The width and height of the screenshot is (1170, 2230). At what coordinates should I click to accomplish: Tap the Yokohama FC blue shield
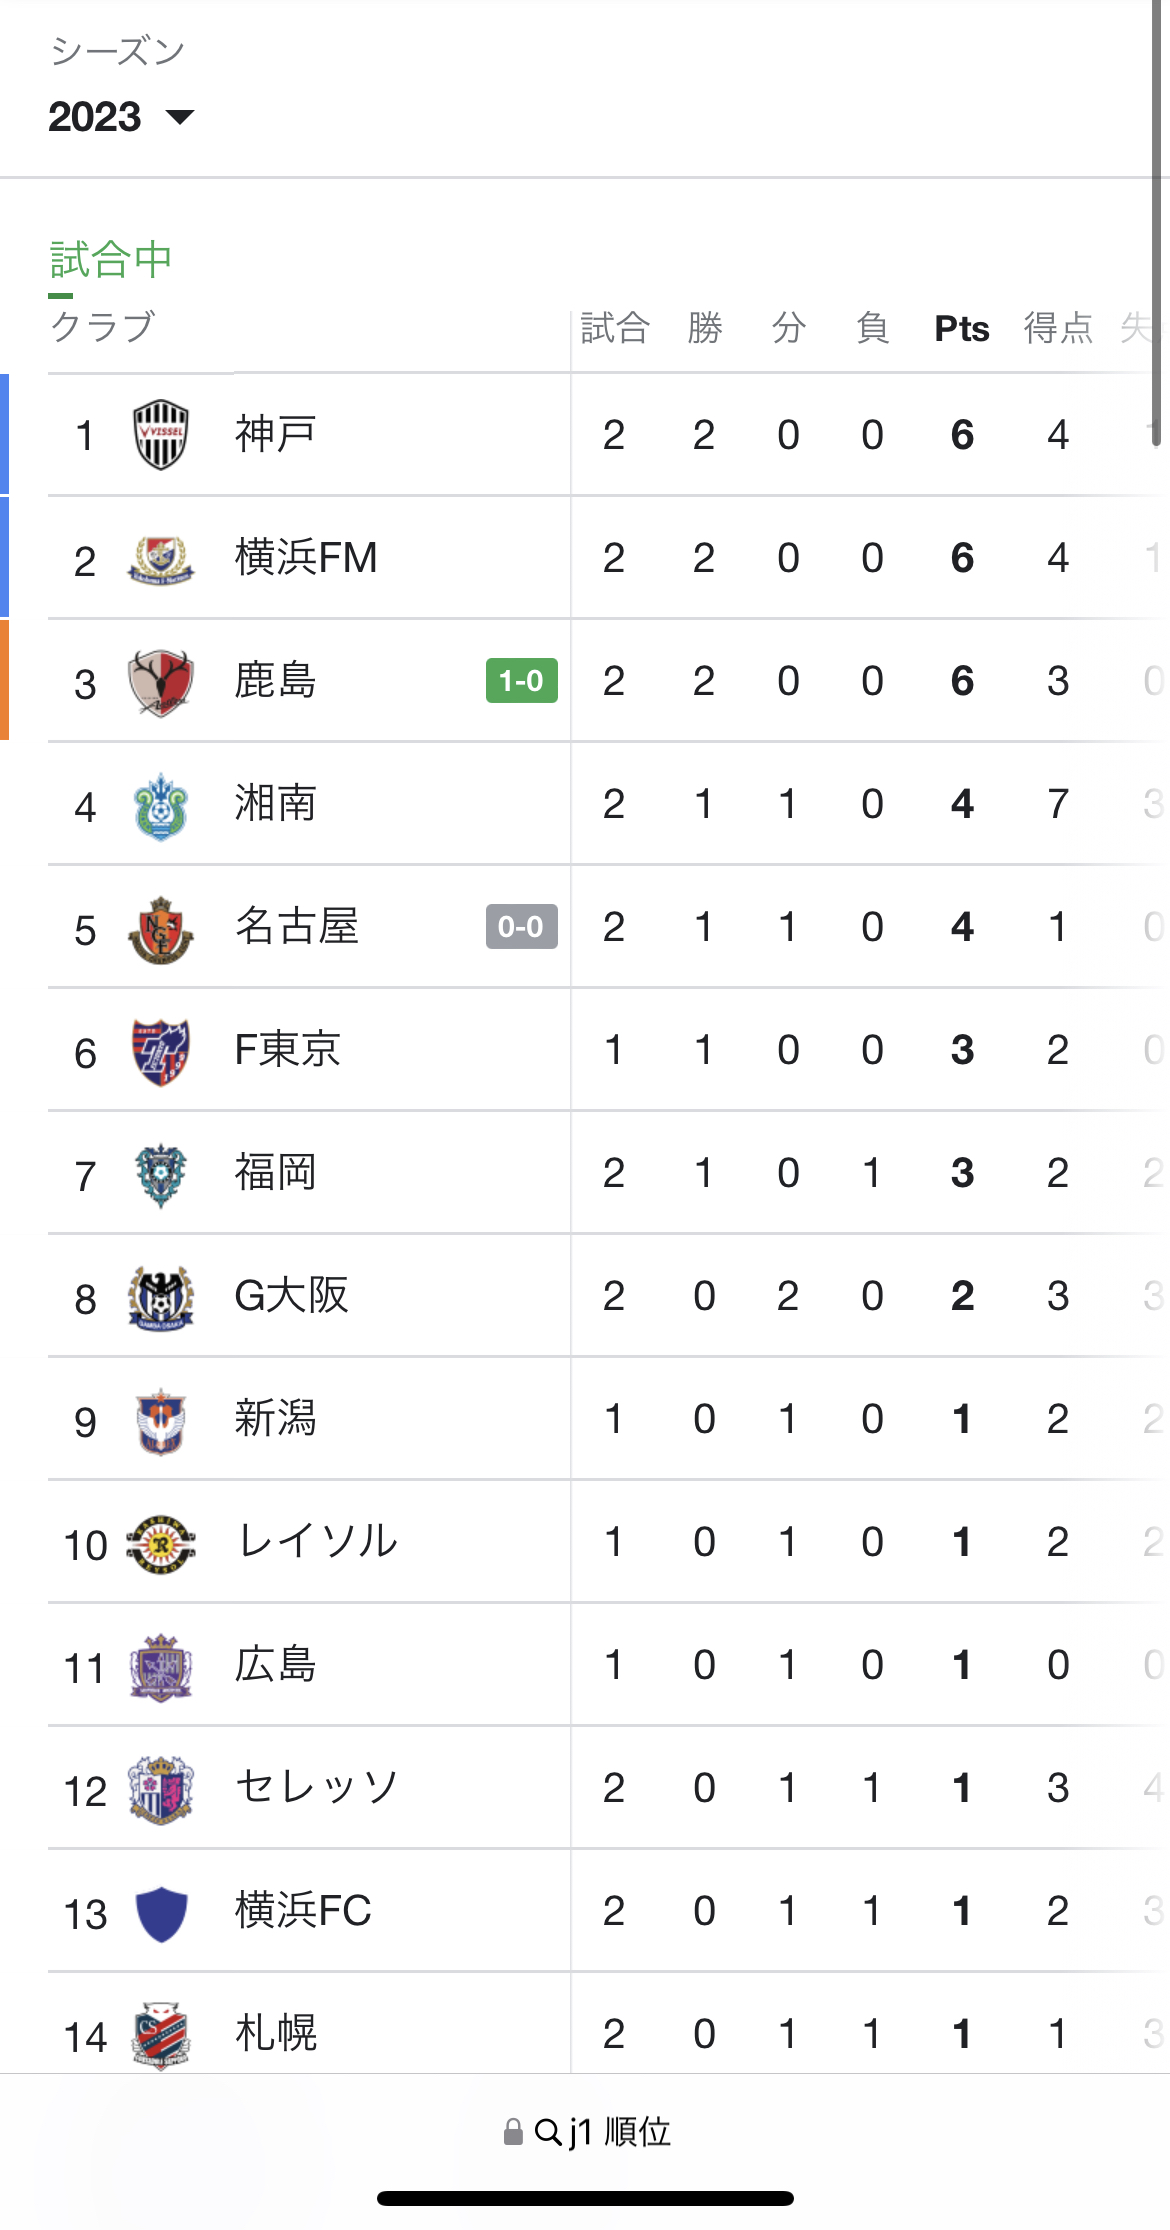click(x=160, y=1913)
